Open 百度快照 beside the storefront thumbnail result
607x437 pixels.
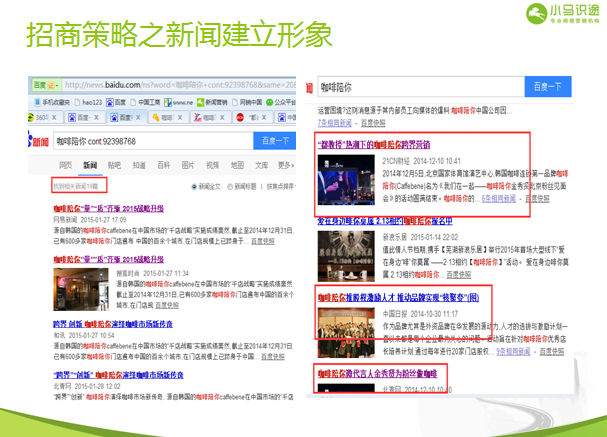click(167, 305)
